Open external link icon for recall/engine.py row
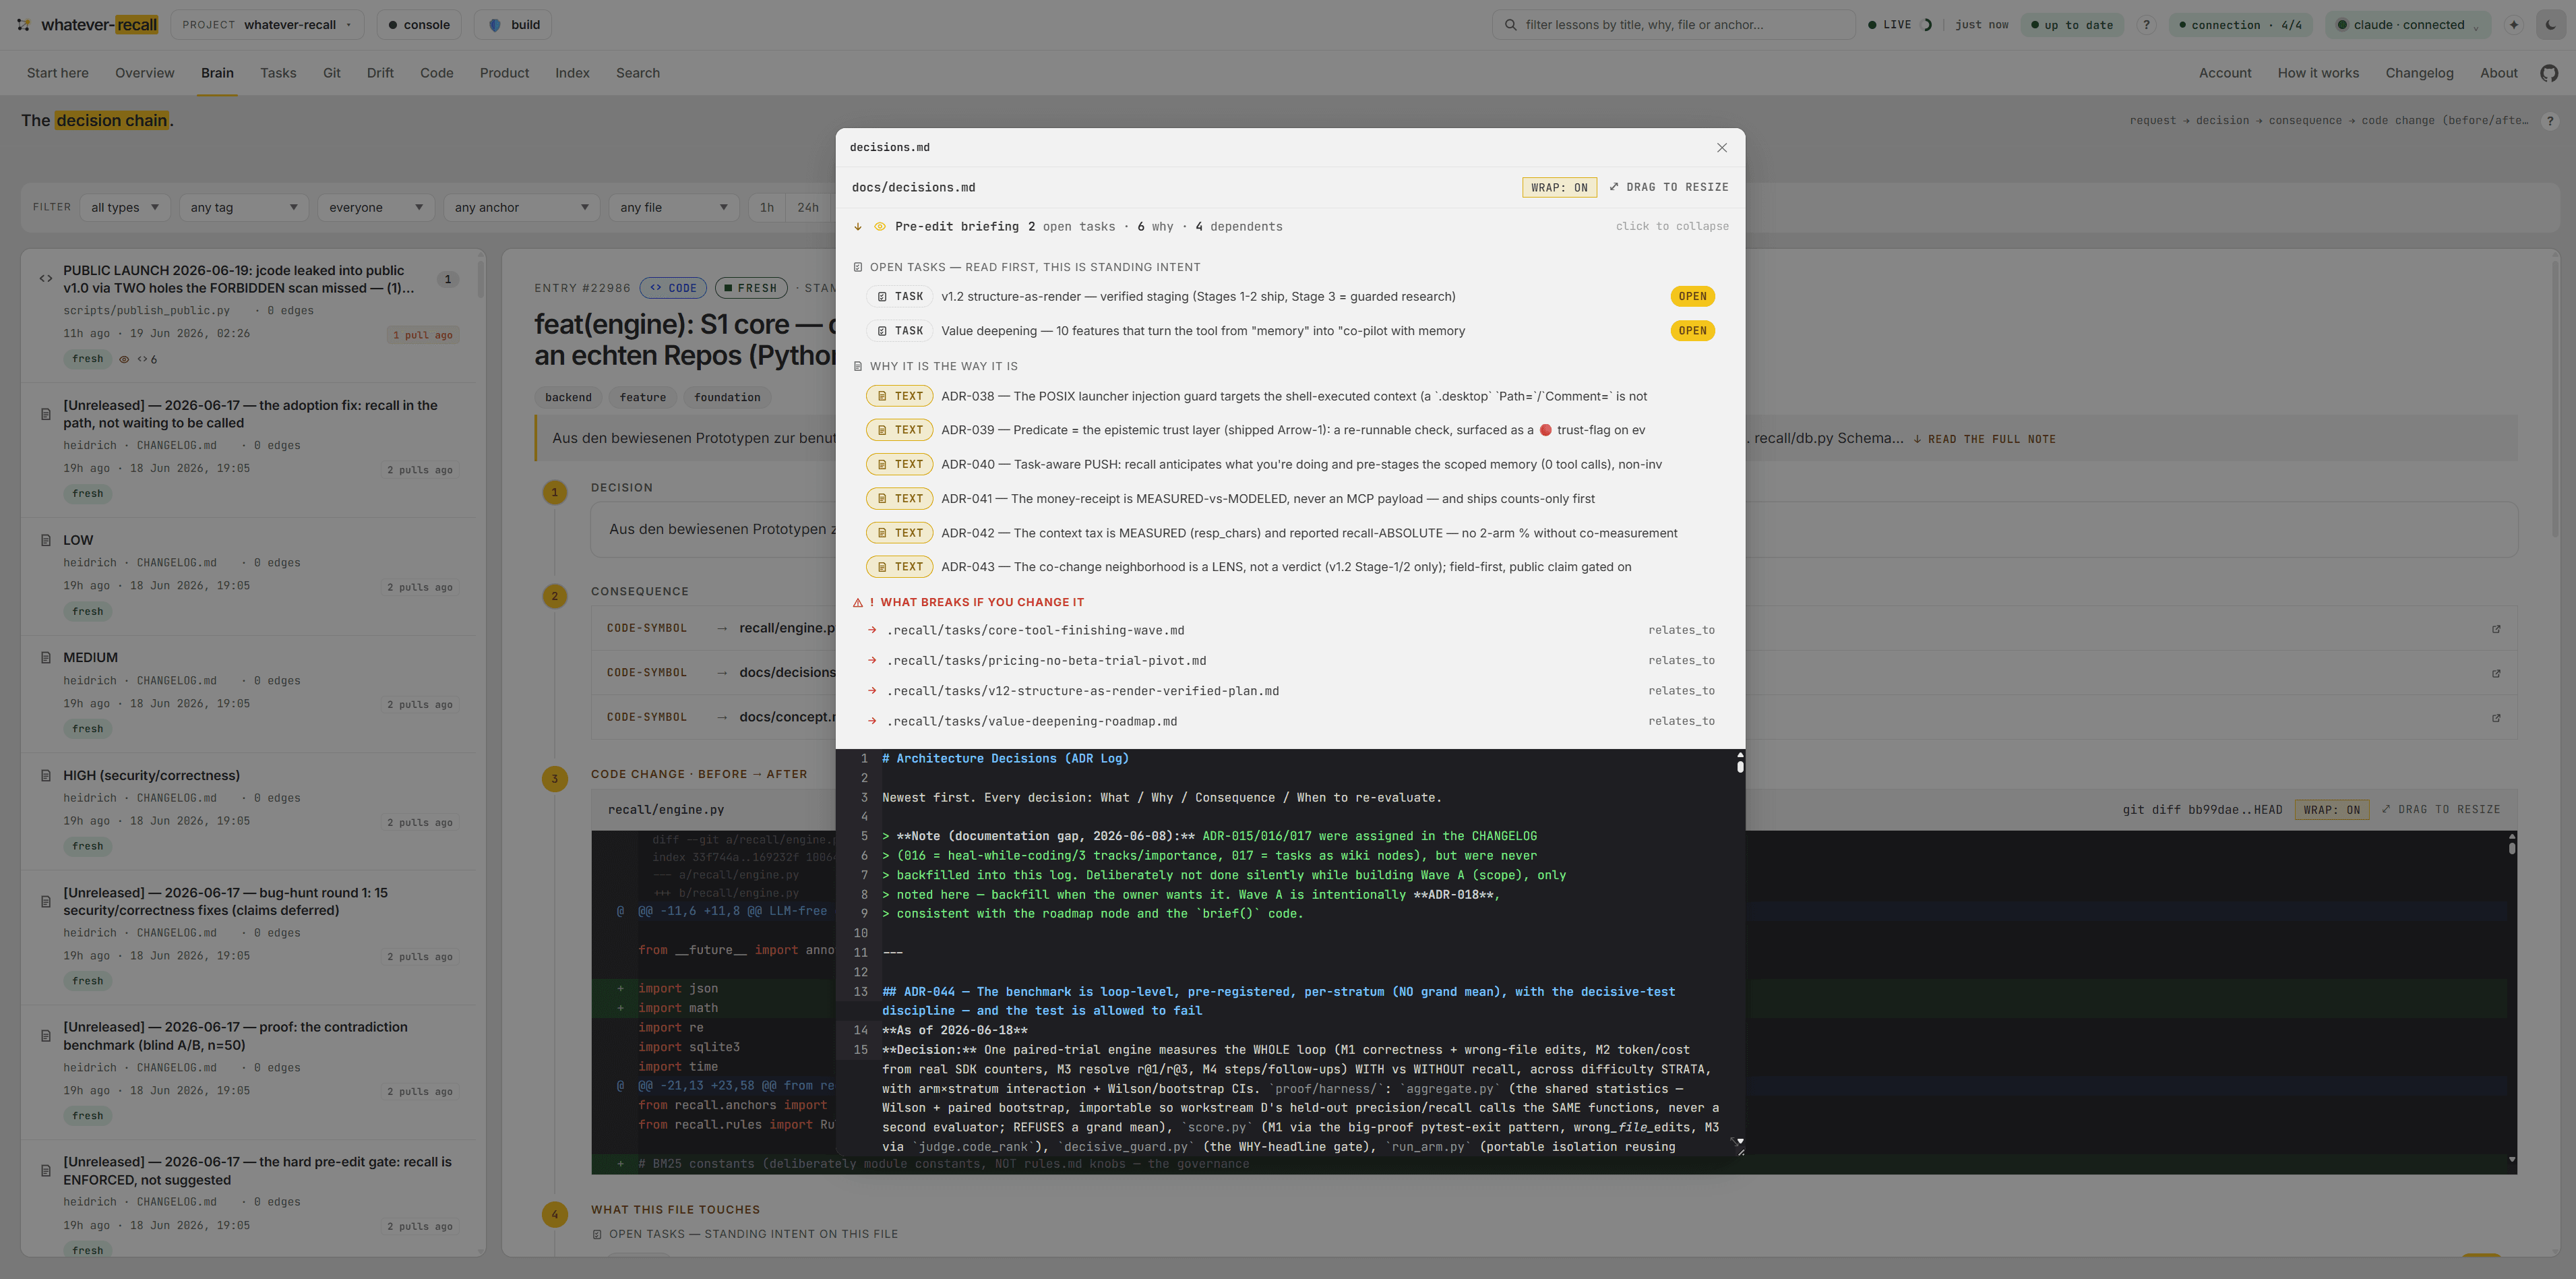 click(2496, 629)
